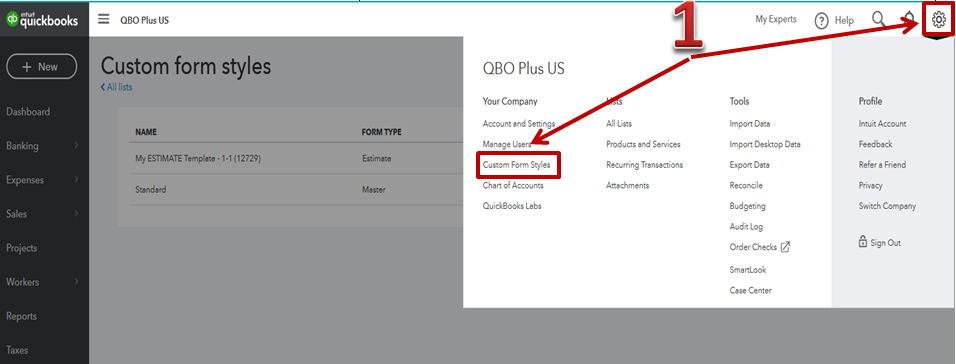Click the + New button
This screenshot has width=956, height=364.
click(41, 66)
